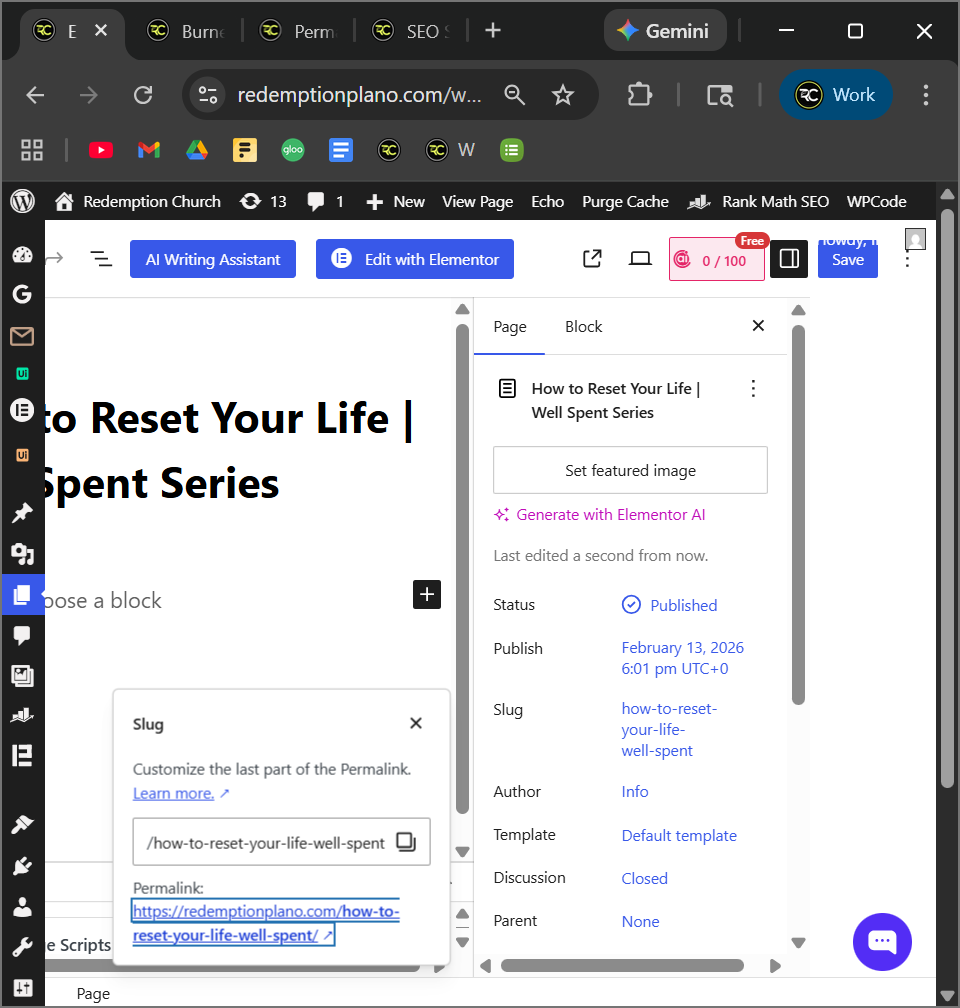Open the New menu in admin bar
The image size is (960, 1008).
point(395,201)
